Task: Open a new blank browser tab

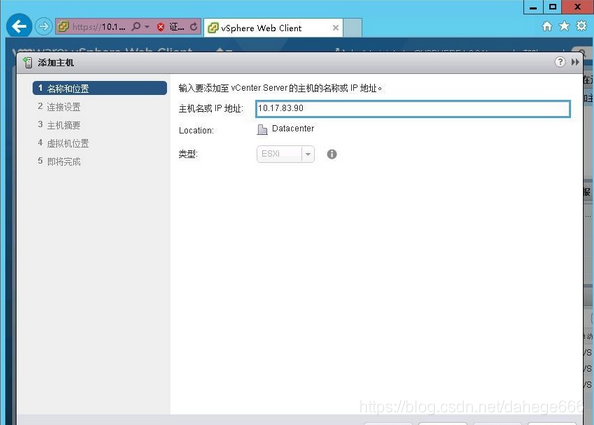Action: tap(353, 28)
